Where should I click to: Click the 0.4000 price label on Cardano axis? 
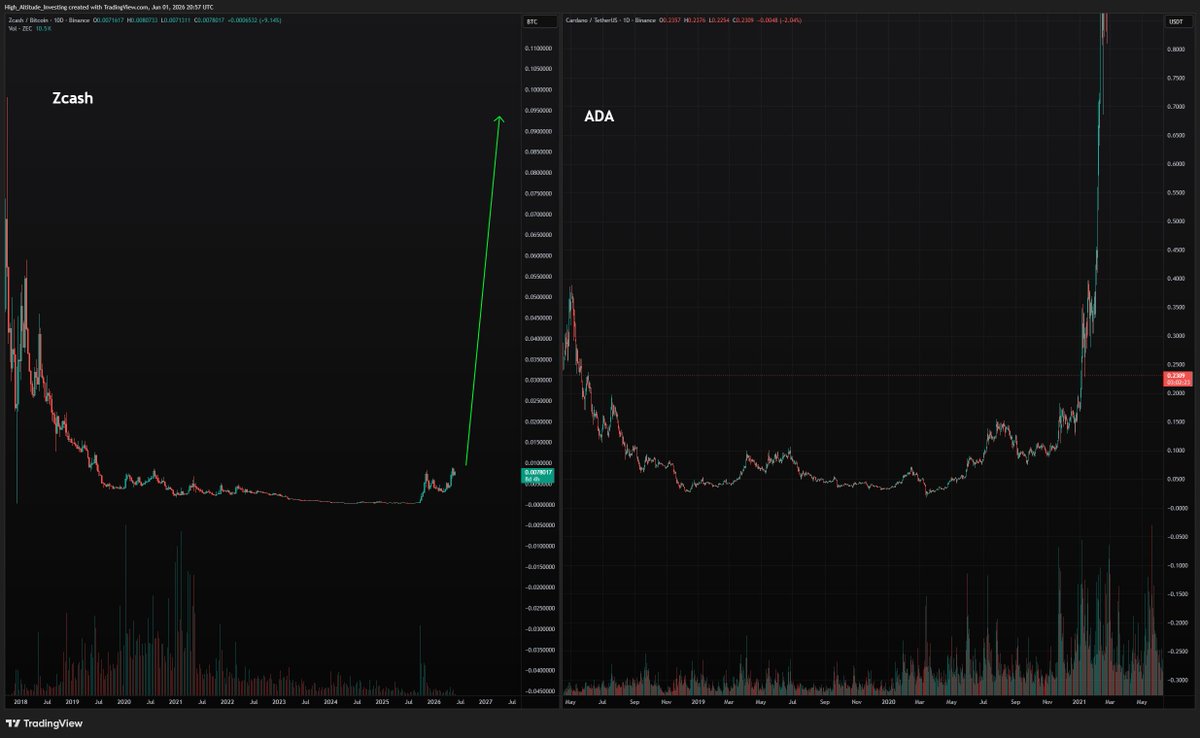pos(1177,278)
